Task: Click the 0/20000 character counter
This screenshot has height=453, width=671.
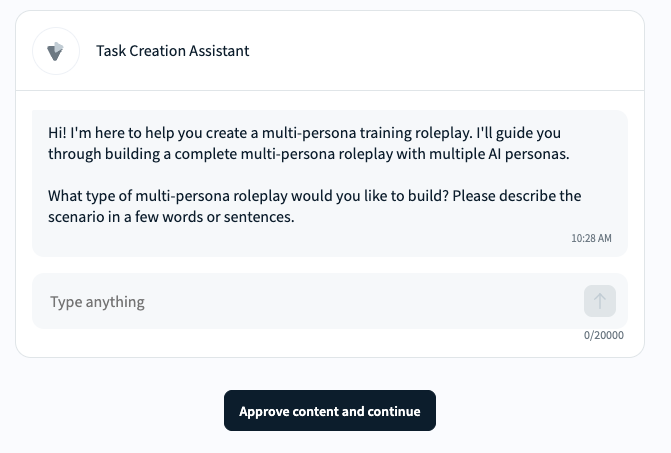Action: point(604,336)
